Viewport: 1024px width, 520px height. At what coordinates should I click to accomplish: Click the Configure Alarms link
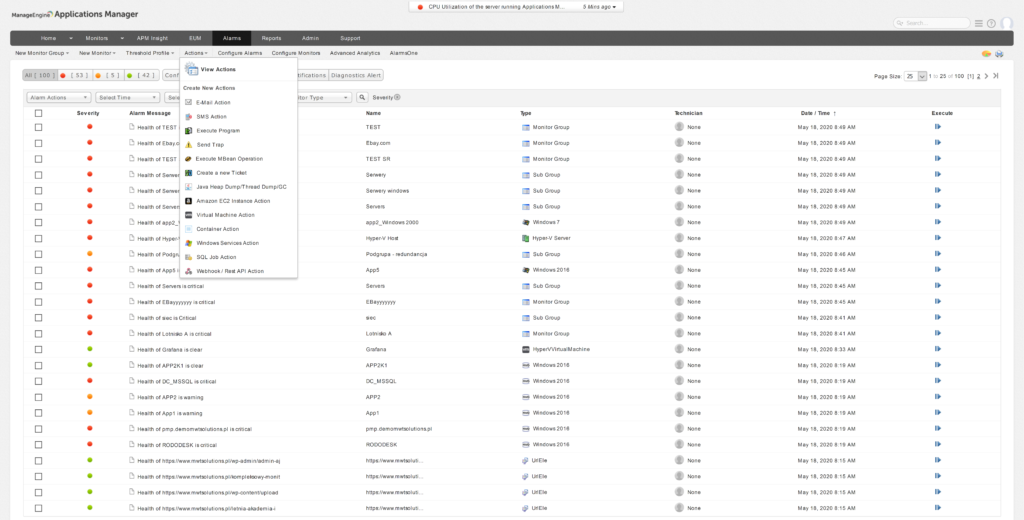click(x=240, y=52)
